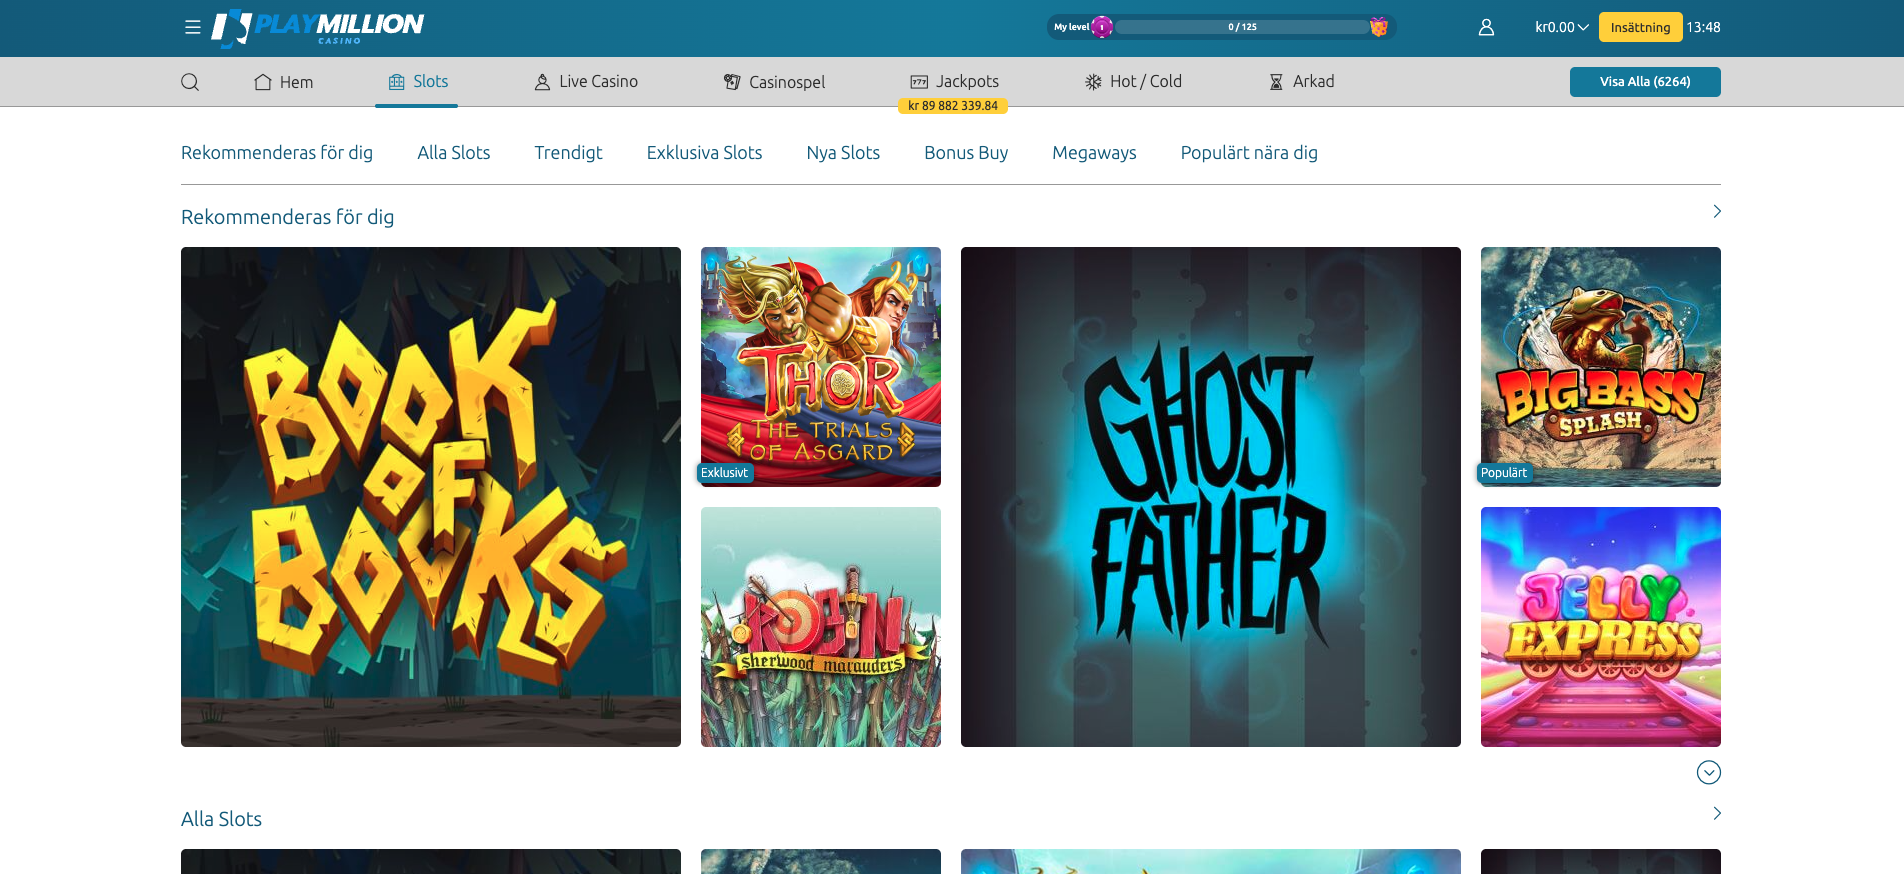Image resolution: width=1904 pixels, height=874 pixels.
Task: Open Robin Sherwood Marauders game
Action: (x=821, y=627)
